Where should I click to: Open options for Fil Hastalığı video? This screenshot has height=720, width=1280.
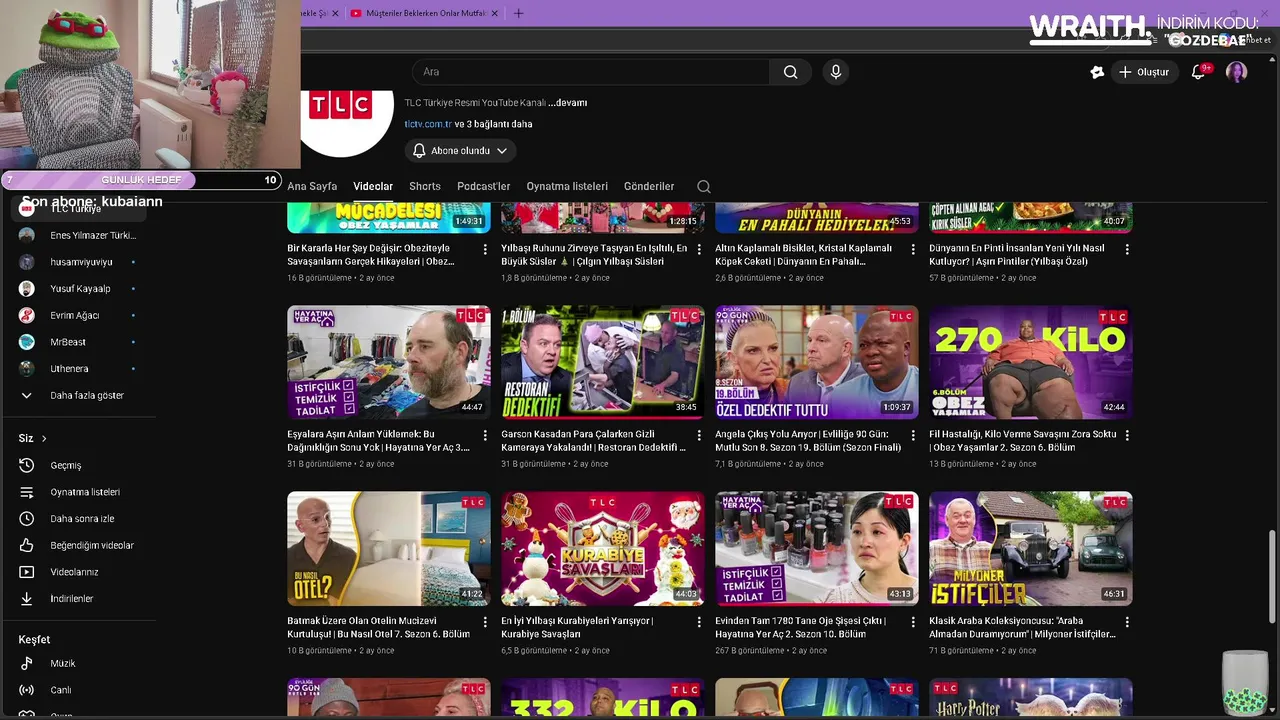[x=1127, y=435]
